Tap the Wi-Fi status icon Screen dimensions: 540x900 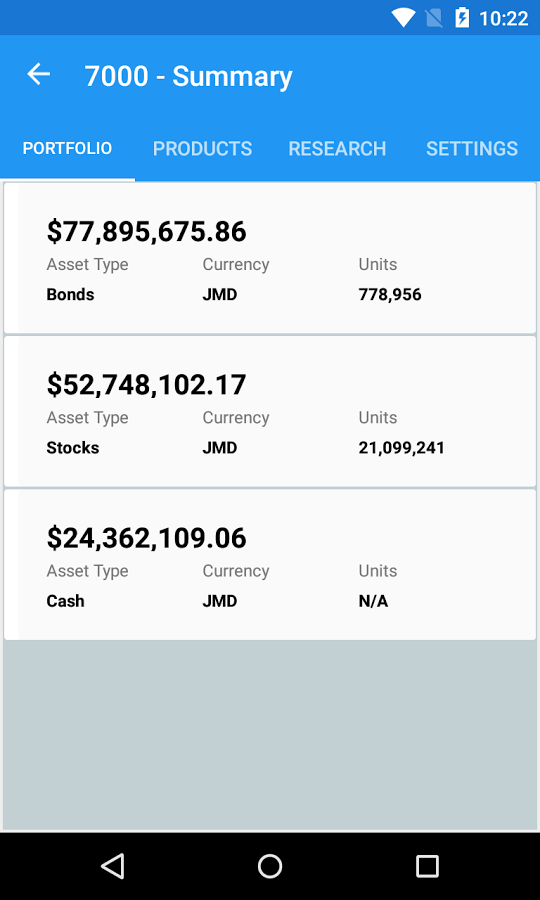click(x=403, y=18)
